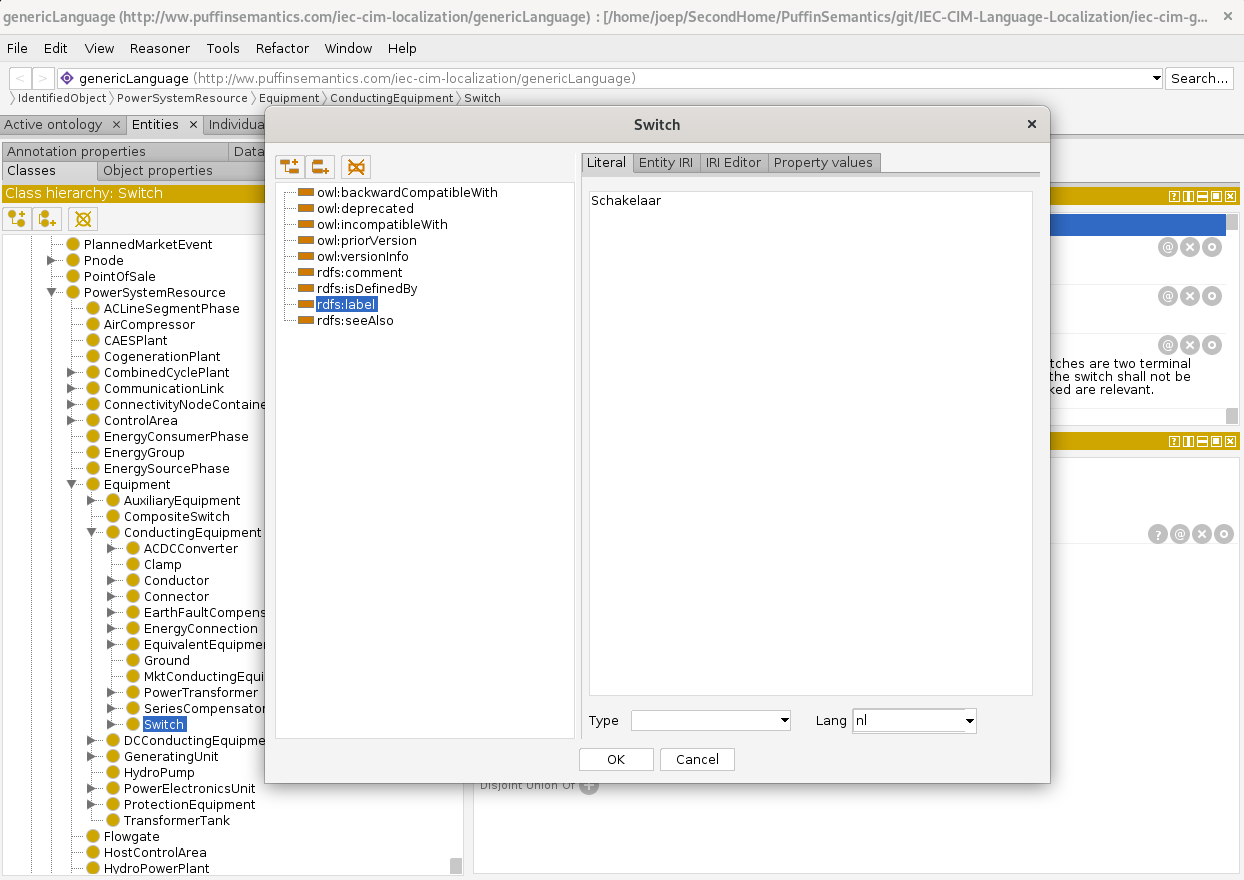
Task: Select the CompositeSwitch class
Action: click(177, 516)
